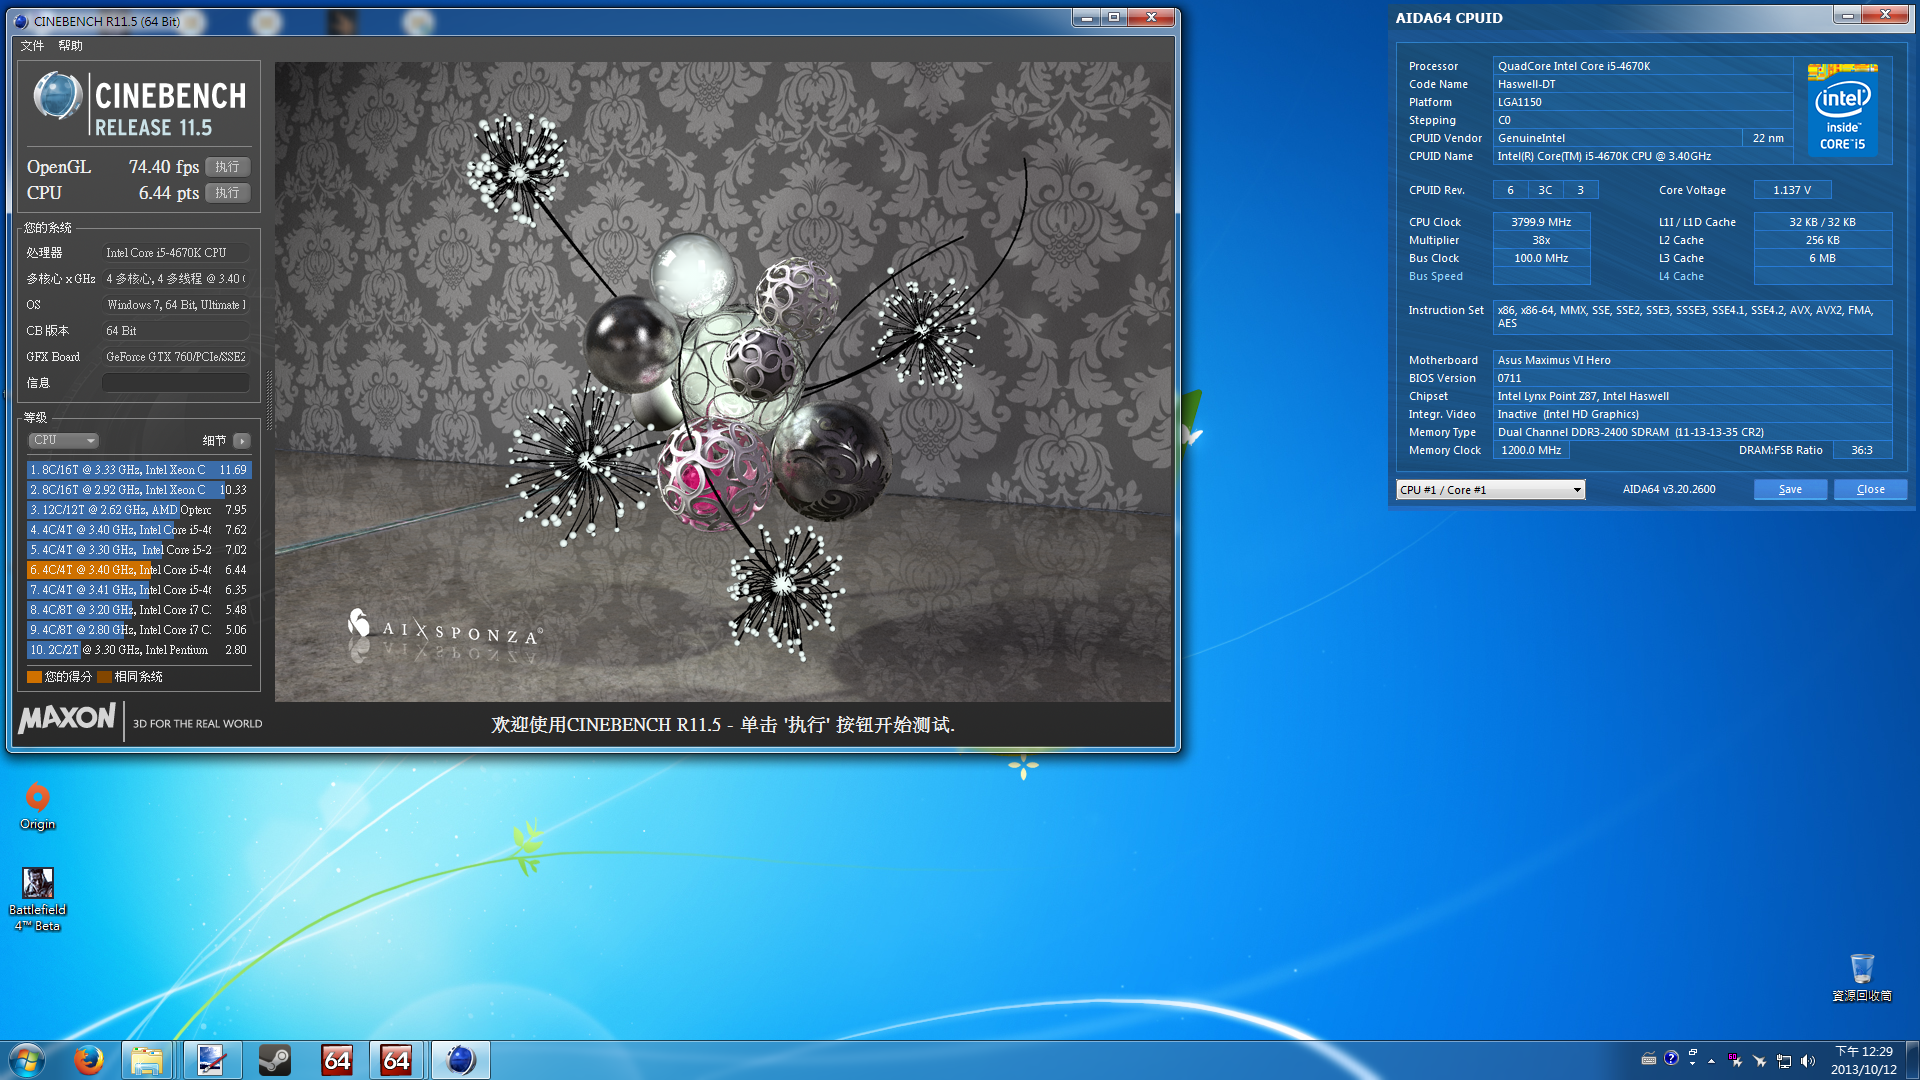Run the CPU benchmark with 执行 button
Screen dimensions: 1920x1080
coord(228,193)
